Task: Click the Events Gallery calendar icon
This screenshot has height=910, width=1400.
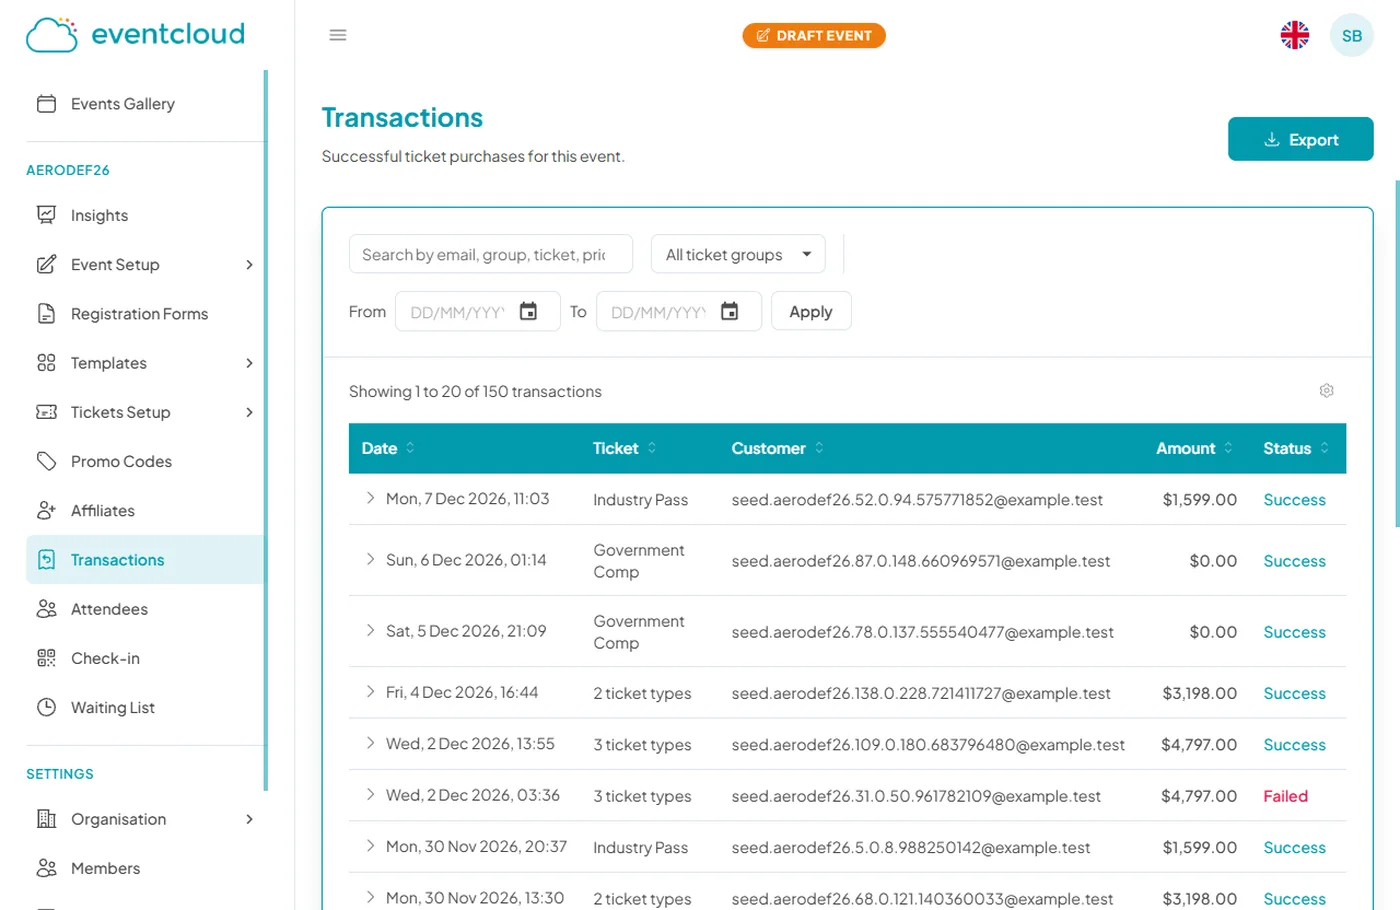Action: (46, 104)
